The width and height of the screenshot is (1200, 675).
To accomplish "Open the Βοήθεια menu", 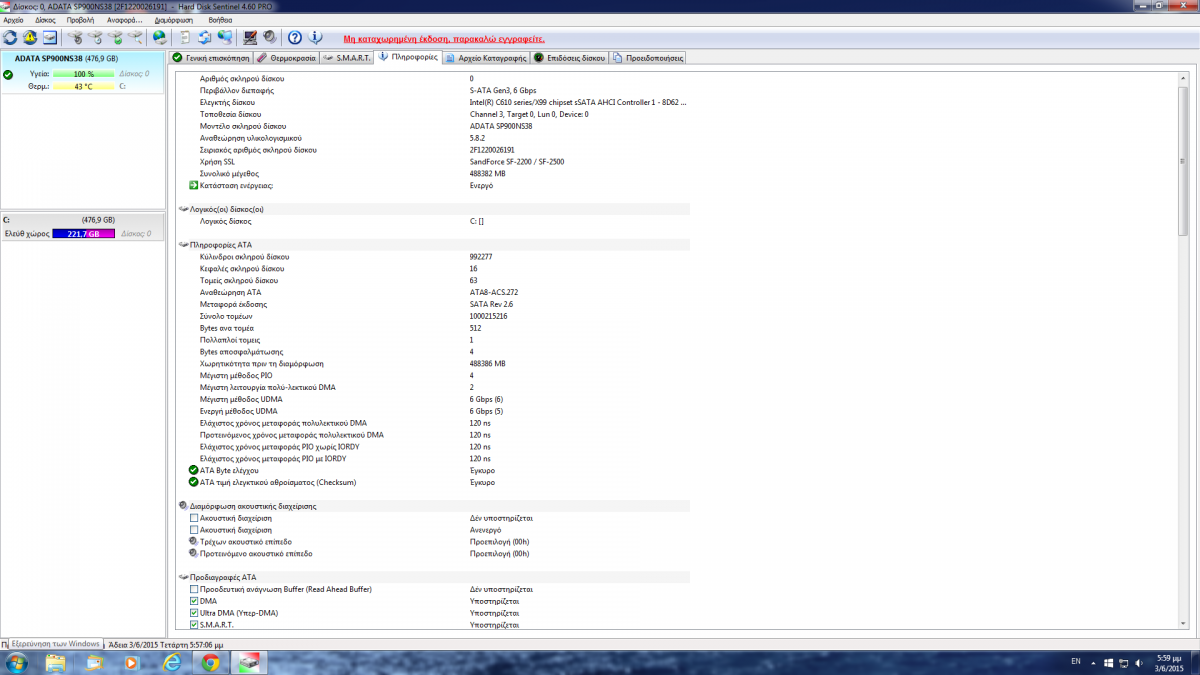I will (222, 20).
